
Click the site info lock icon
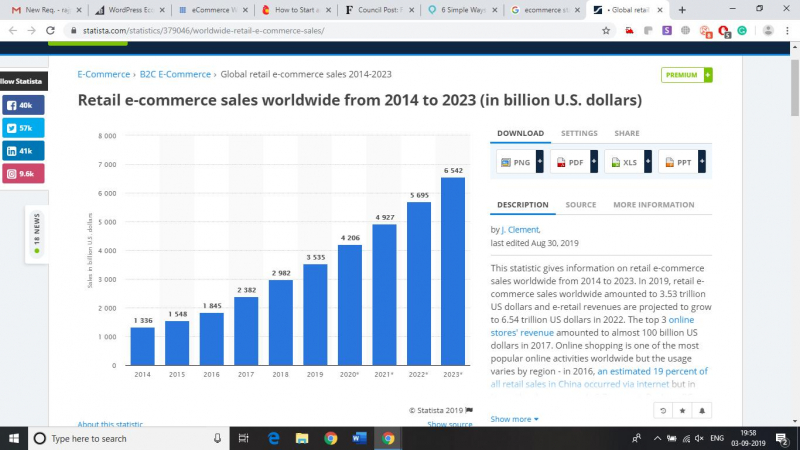coord(73,31)
